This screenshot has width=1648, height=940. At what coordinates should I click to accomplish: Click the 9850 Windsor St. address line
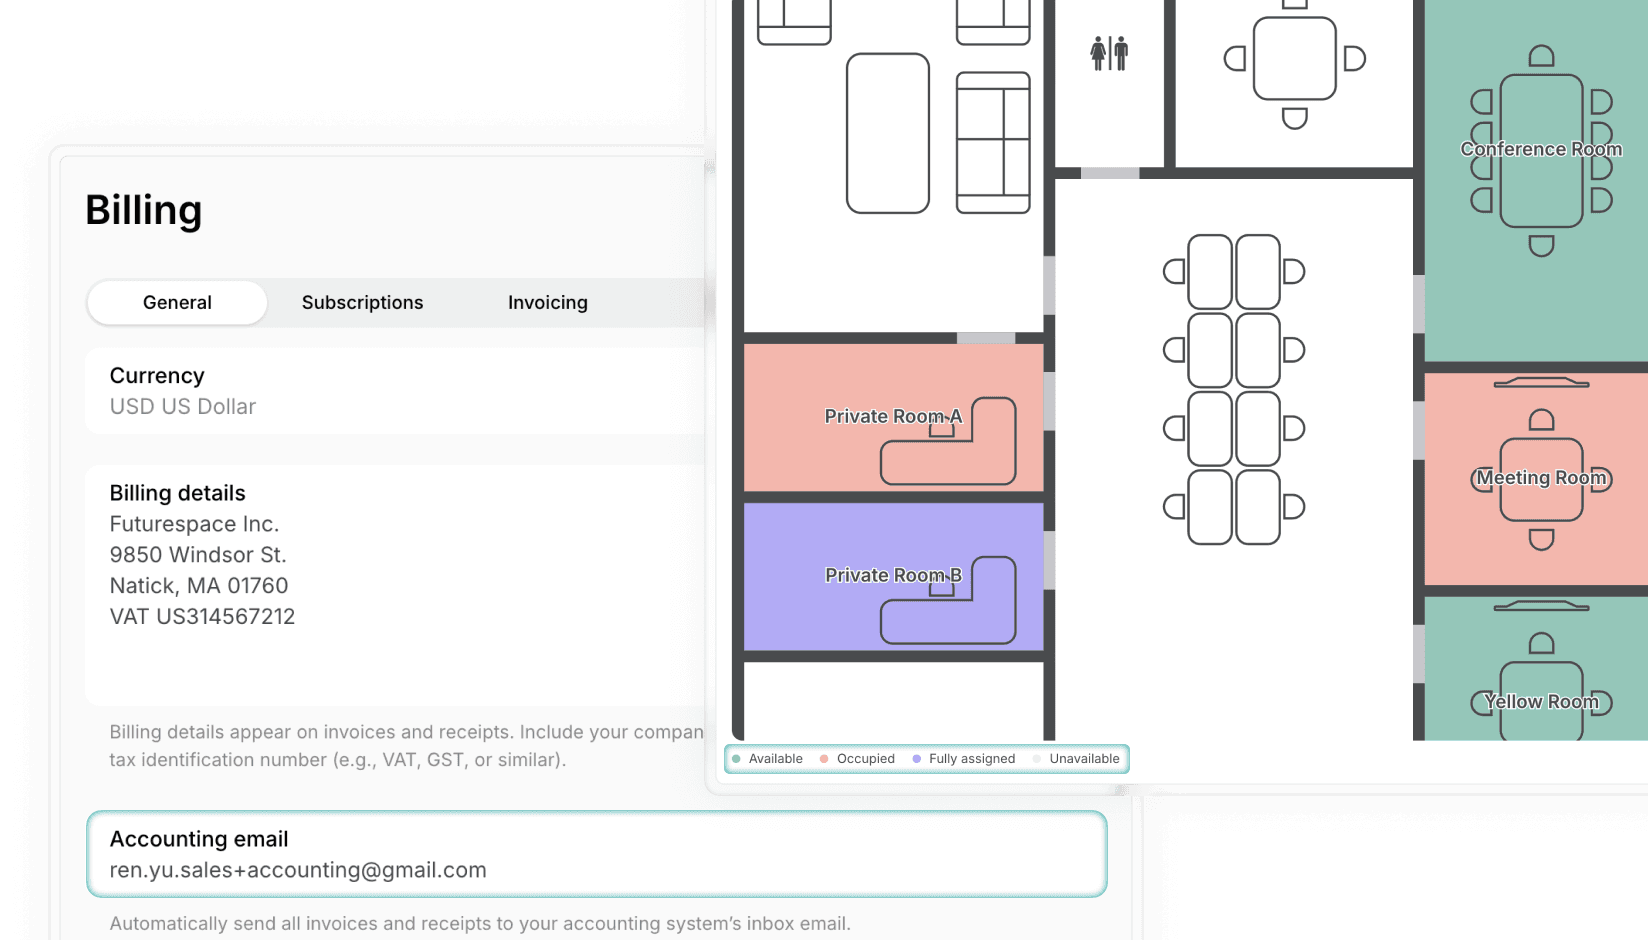coord(198,555)
